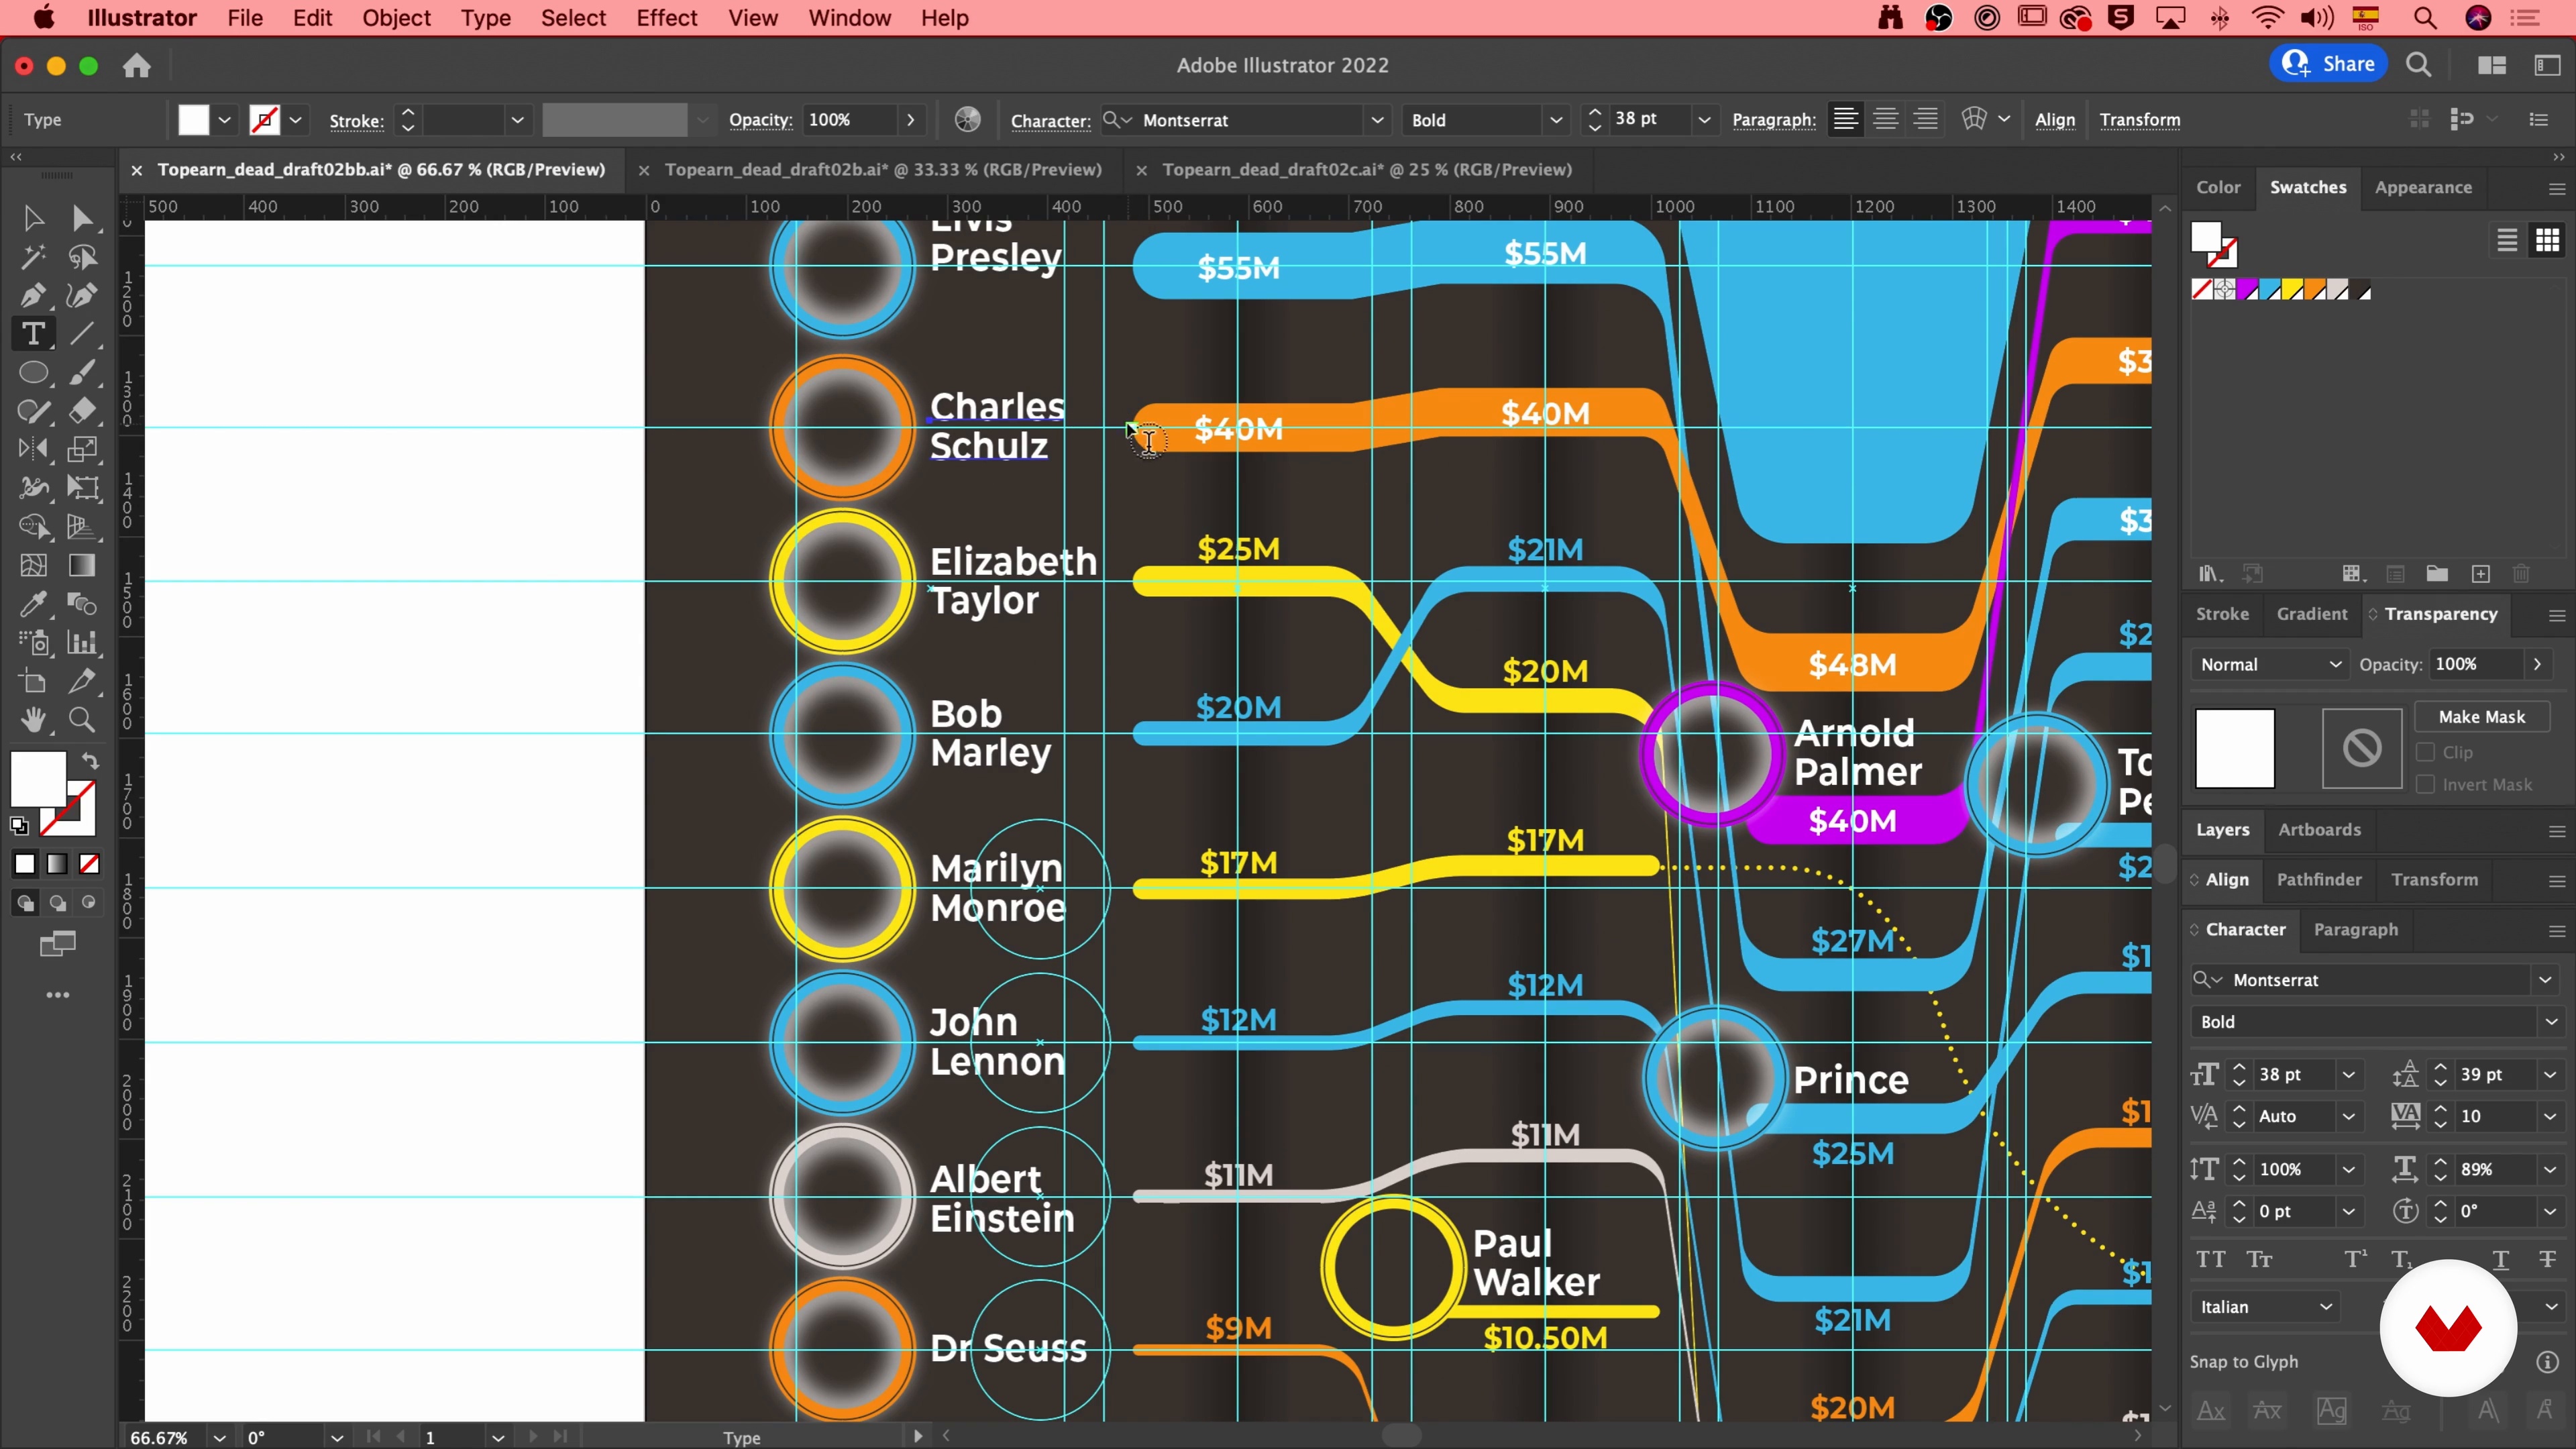
Task: Select the Scale tool
Action: coord(83,449)
